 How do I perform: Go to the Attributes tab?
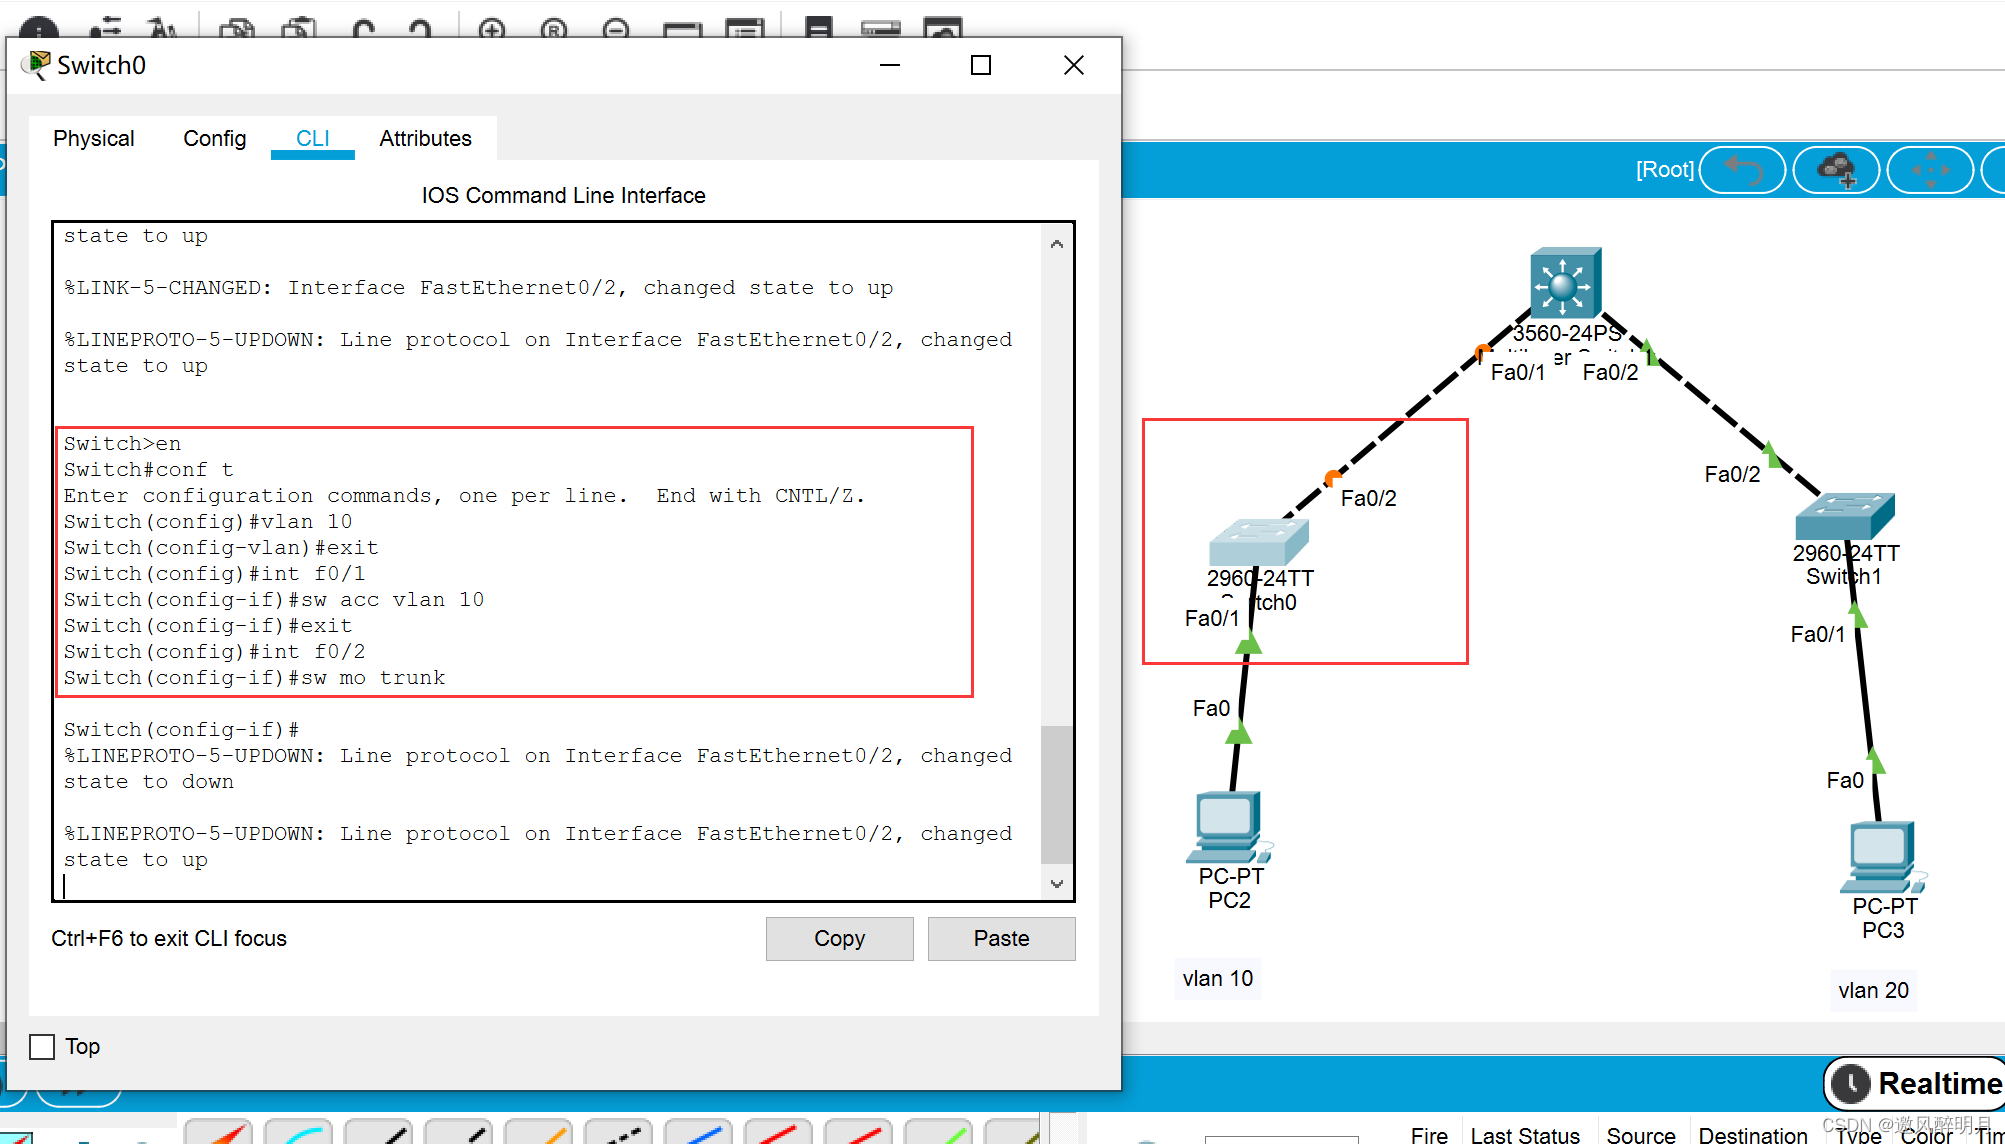[425, 138]
